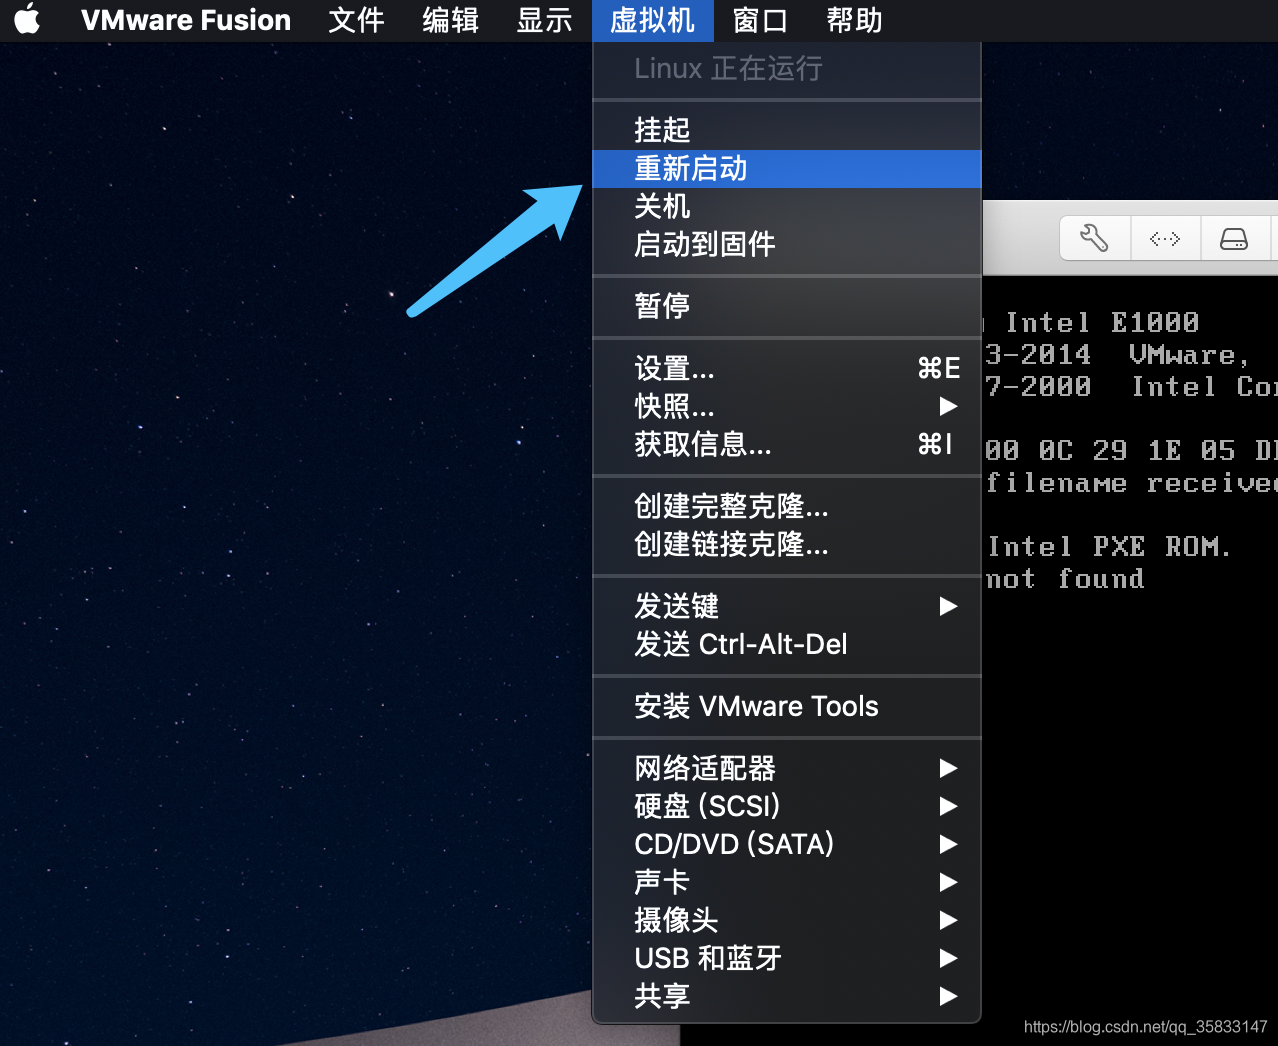Image resolution: width=1278 pixels, height=1046 pixels.
Task: Choose 关机 to shut down
Action: pyautogui.click(x=787, y=206)
